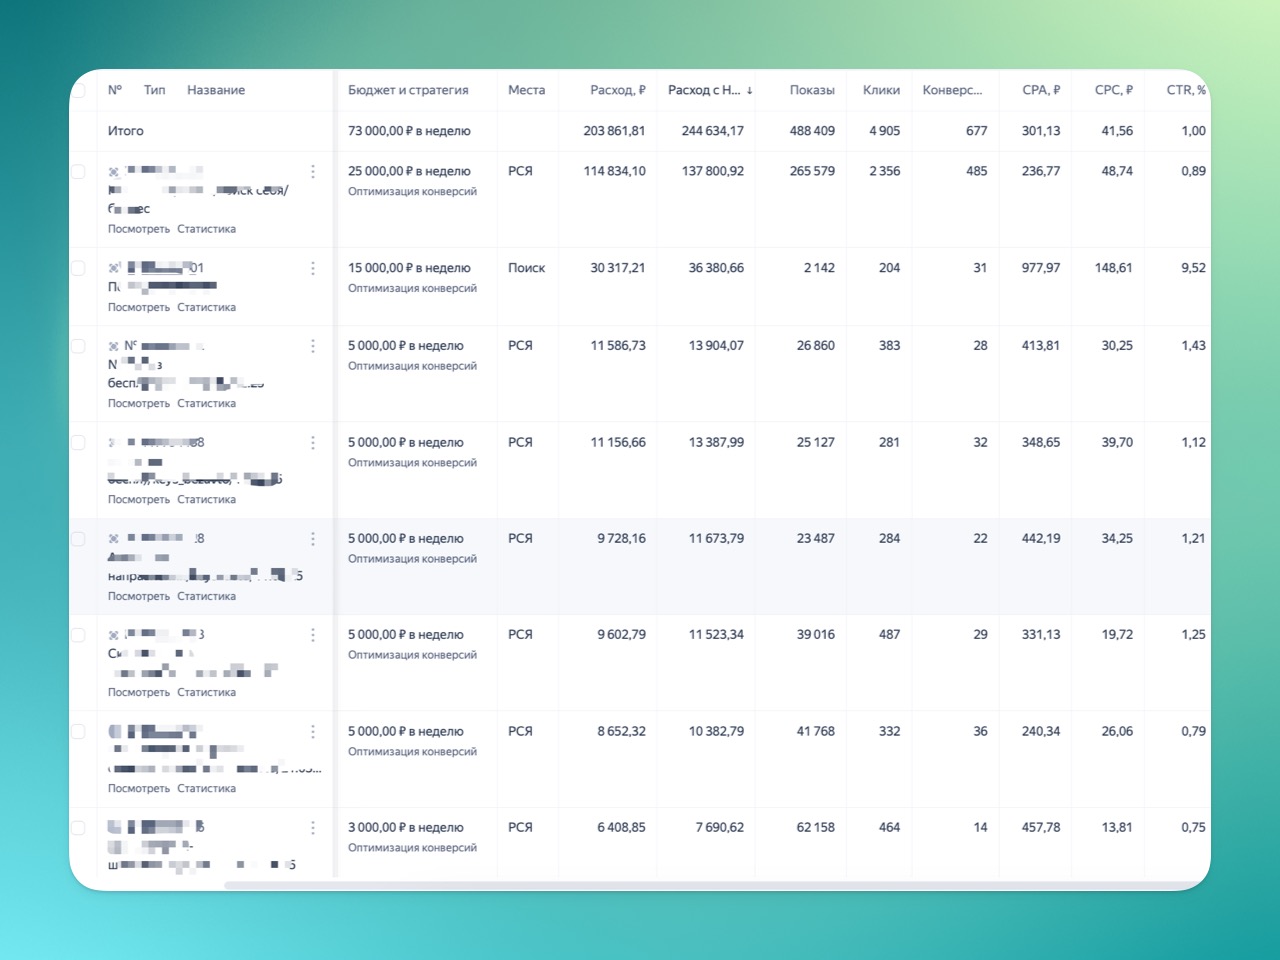1280x960 pixels.
Task: Click the Клики column header
Action: (881, 90)
